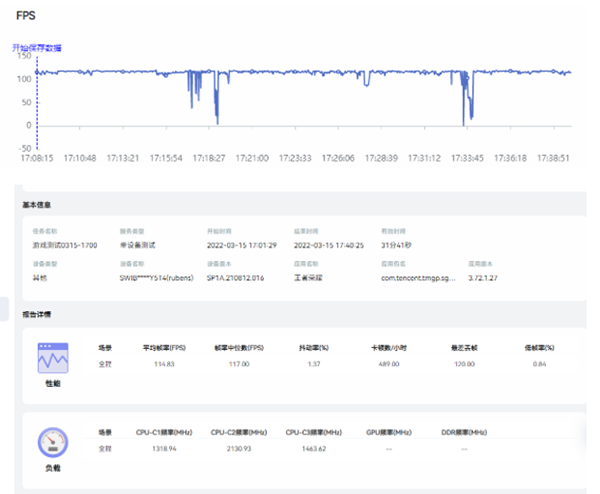This screenshot has height=494, width=600.
Task: Click the GPU频率(MHz) column header
Action: 388,431
